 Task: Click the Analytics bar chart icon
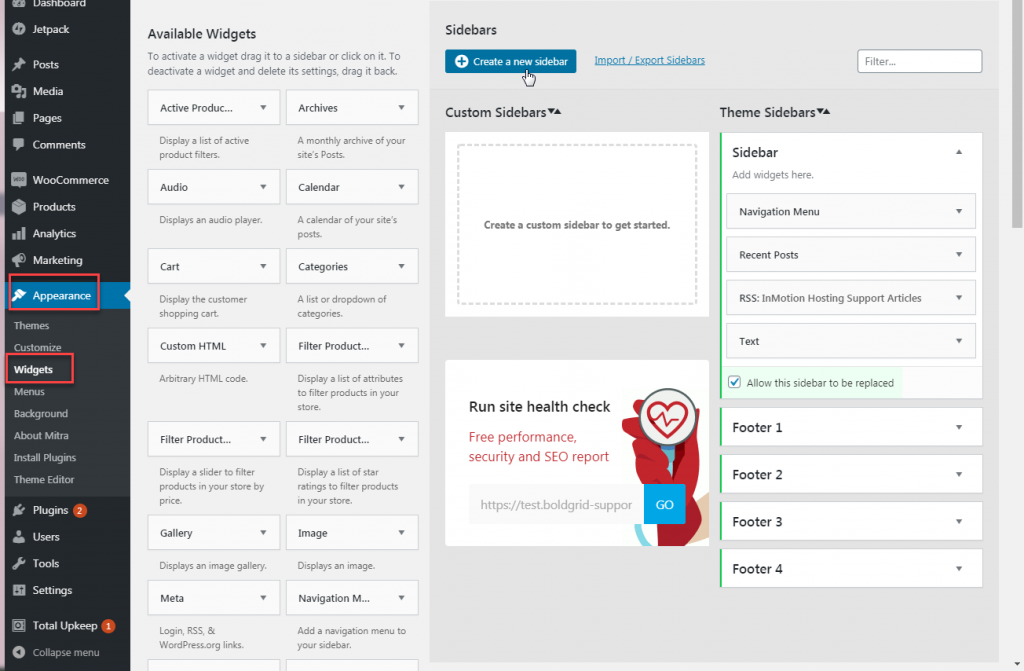(x=19, y=233)
